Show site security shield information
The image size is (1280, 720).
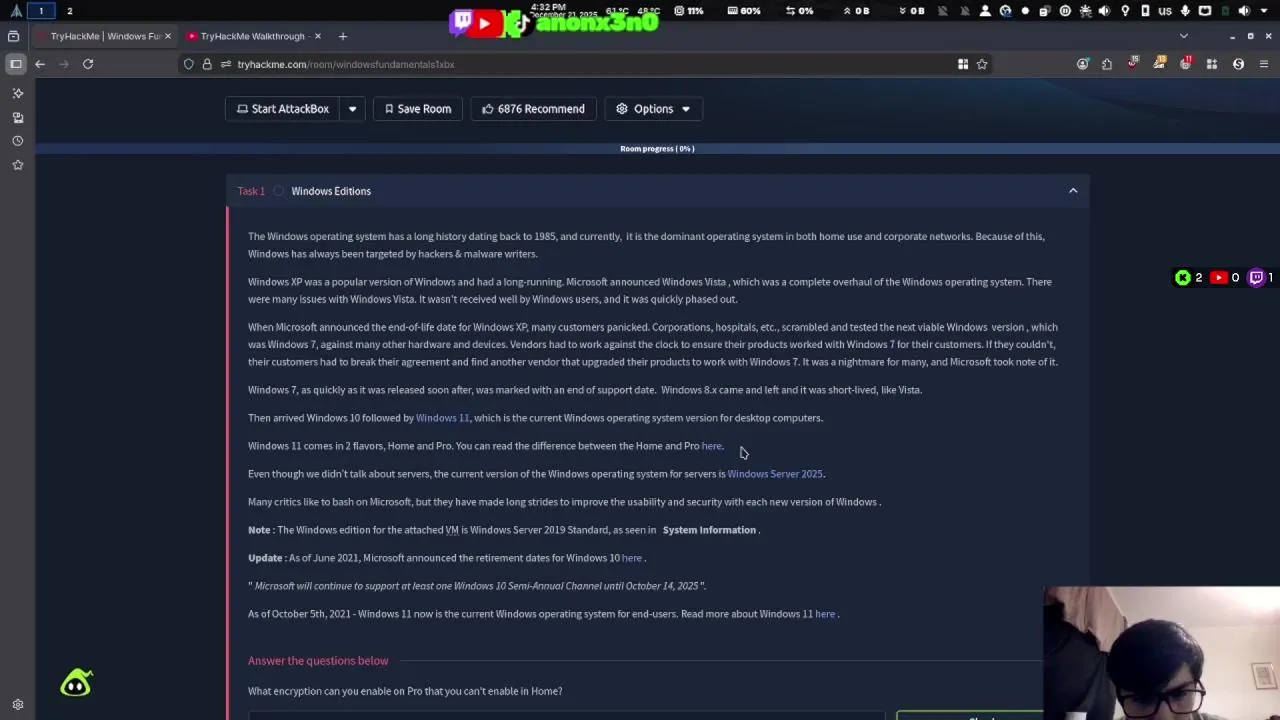click(188, 64)
